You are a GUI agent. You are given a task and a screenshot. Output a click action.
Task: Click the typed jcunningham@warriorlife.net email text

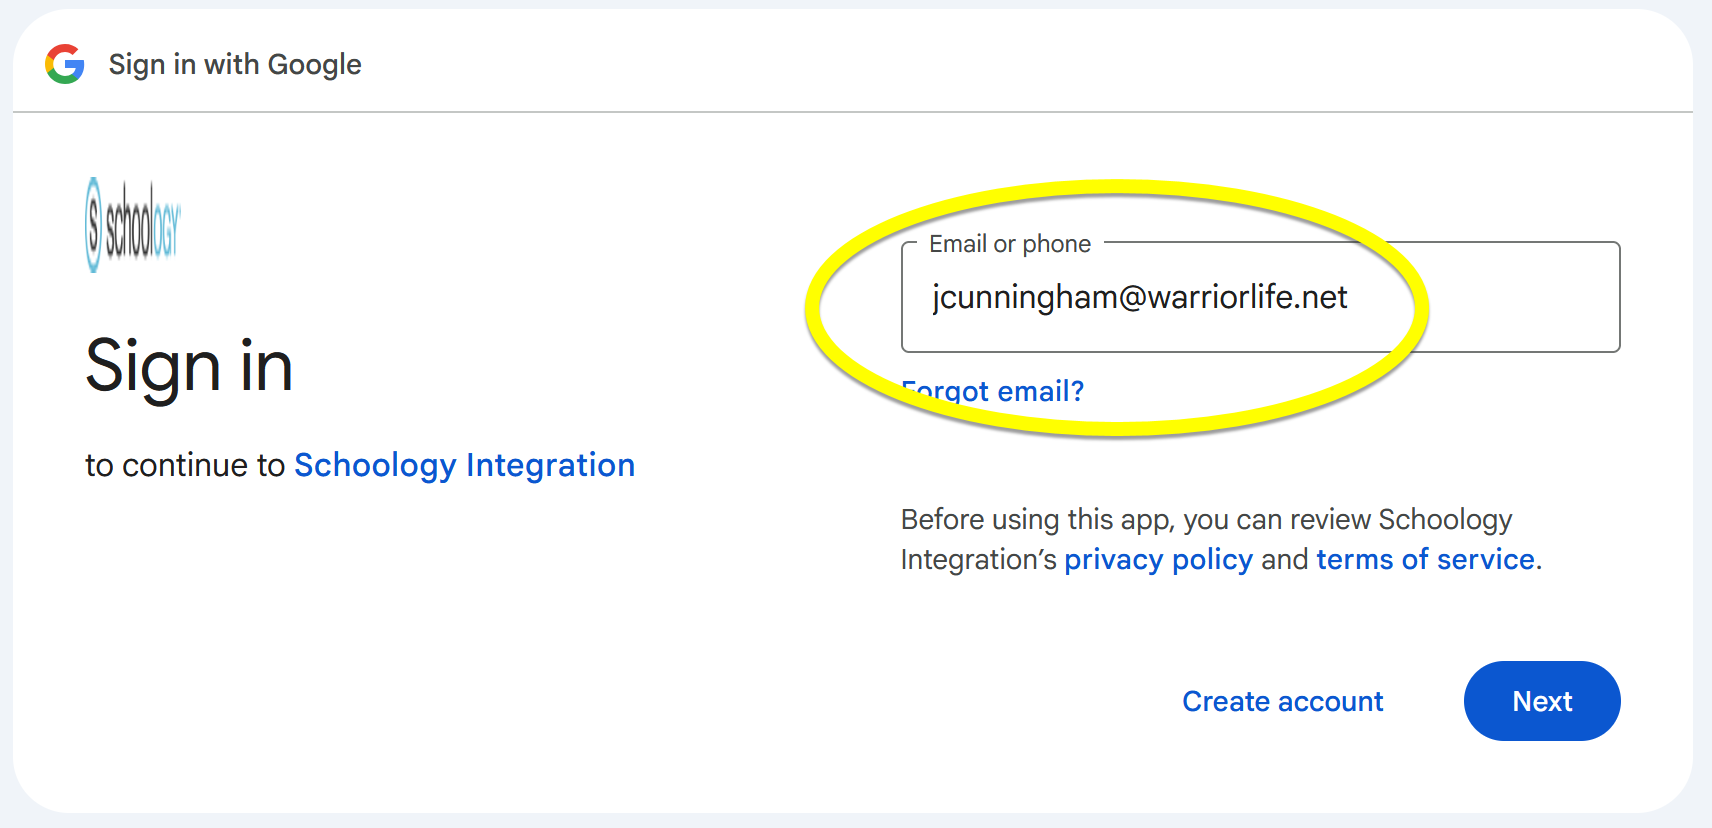click(x=1139, y=297)
